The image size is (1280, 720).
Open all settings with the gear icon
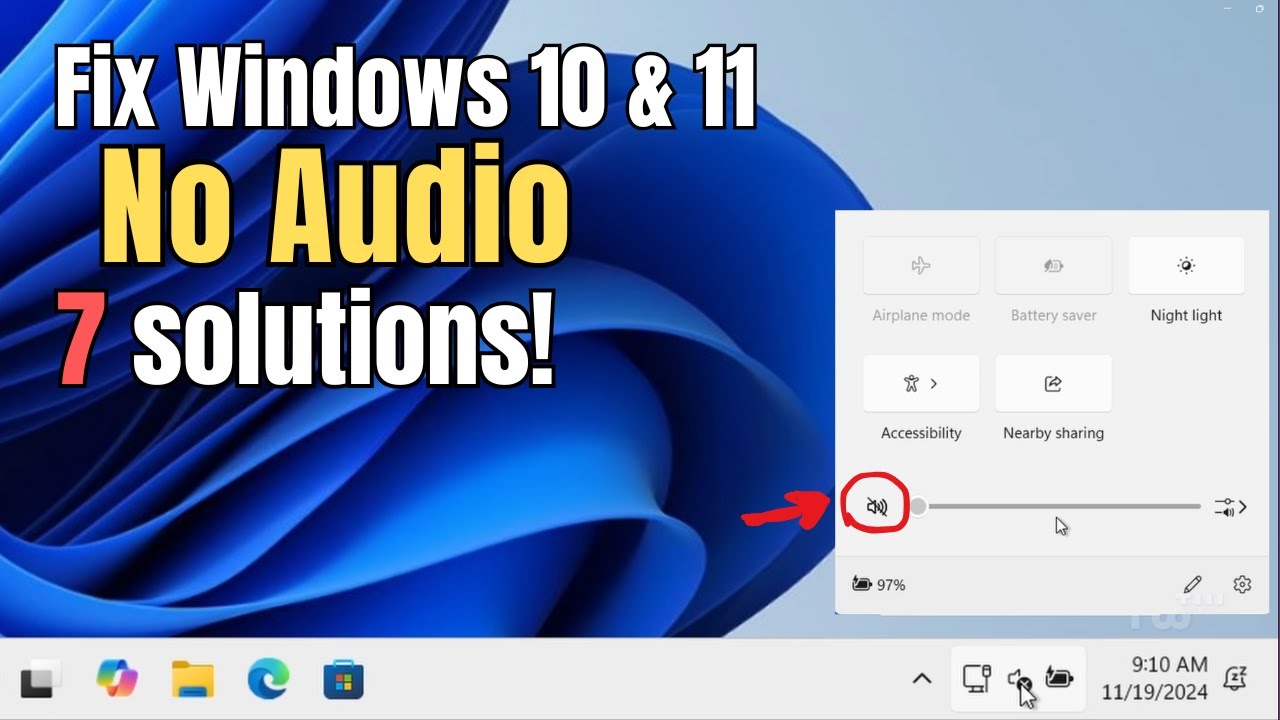click(x=1242, y=584)
